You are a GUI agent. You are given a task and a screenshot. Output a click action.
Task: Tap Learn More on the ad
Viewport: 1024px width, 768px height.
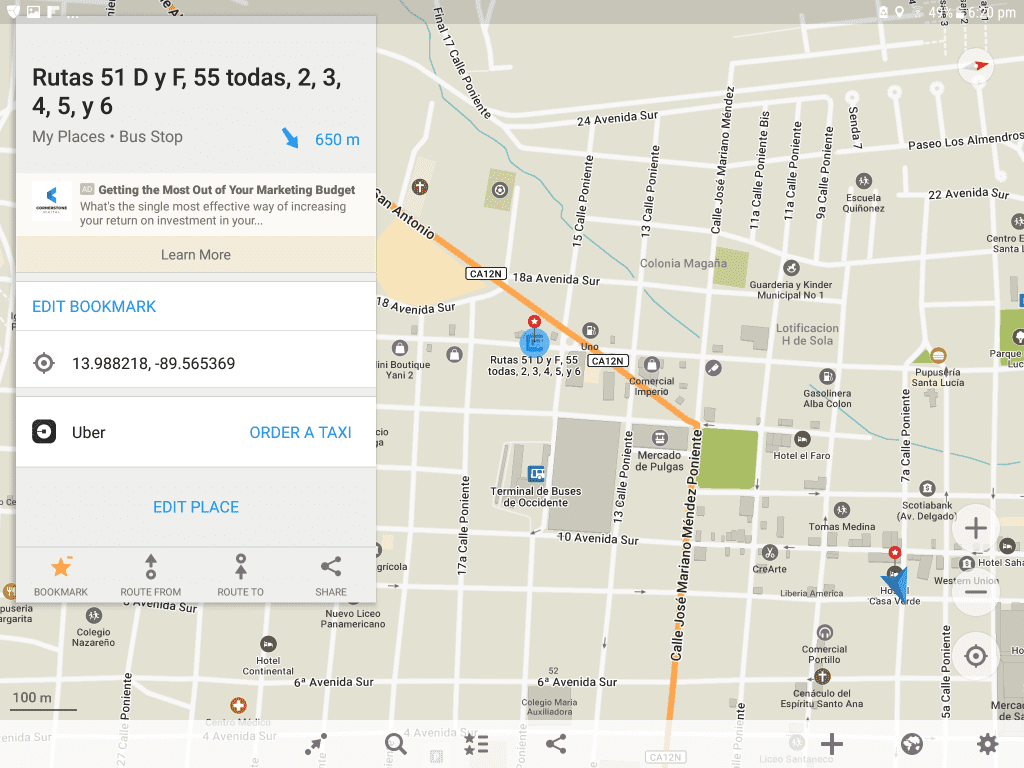(196, 255)
